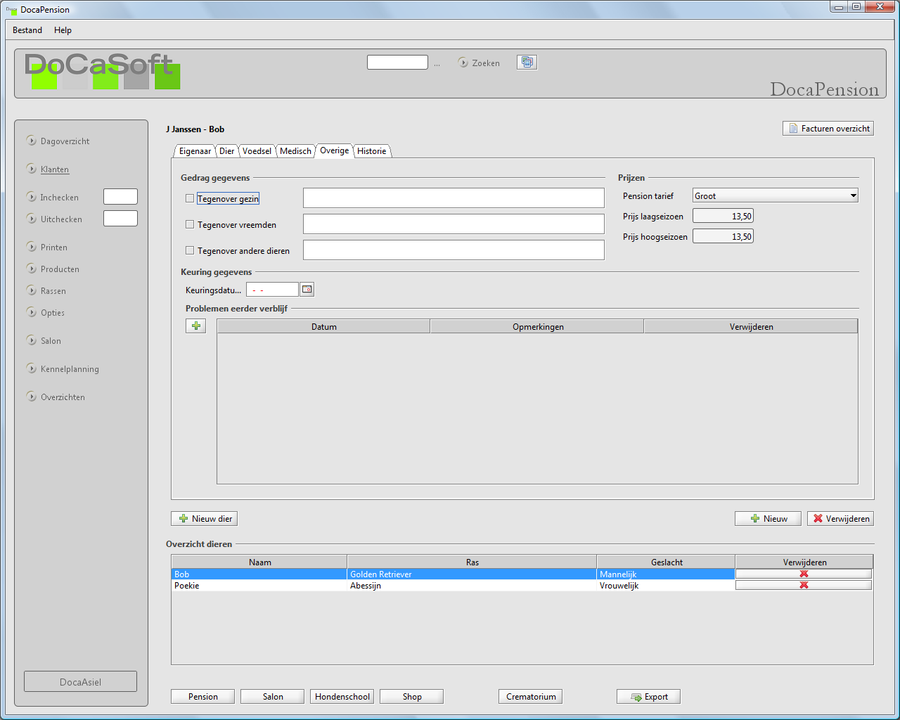This screenshot has width=900, height=720.
Task: Switch to the Historie tab
Action: pos(371,151)
